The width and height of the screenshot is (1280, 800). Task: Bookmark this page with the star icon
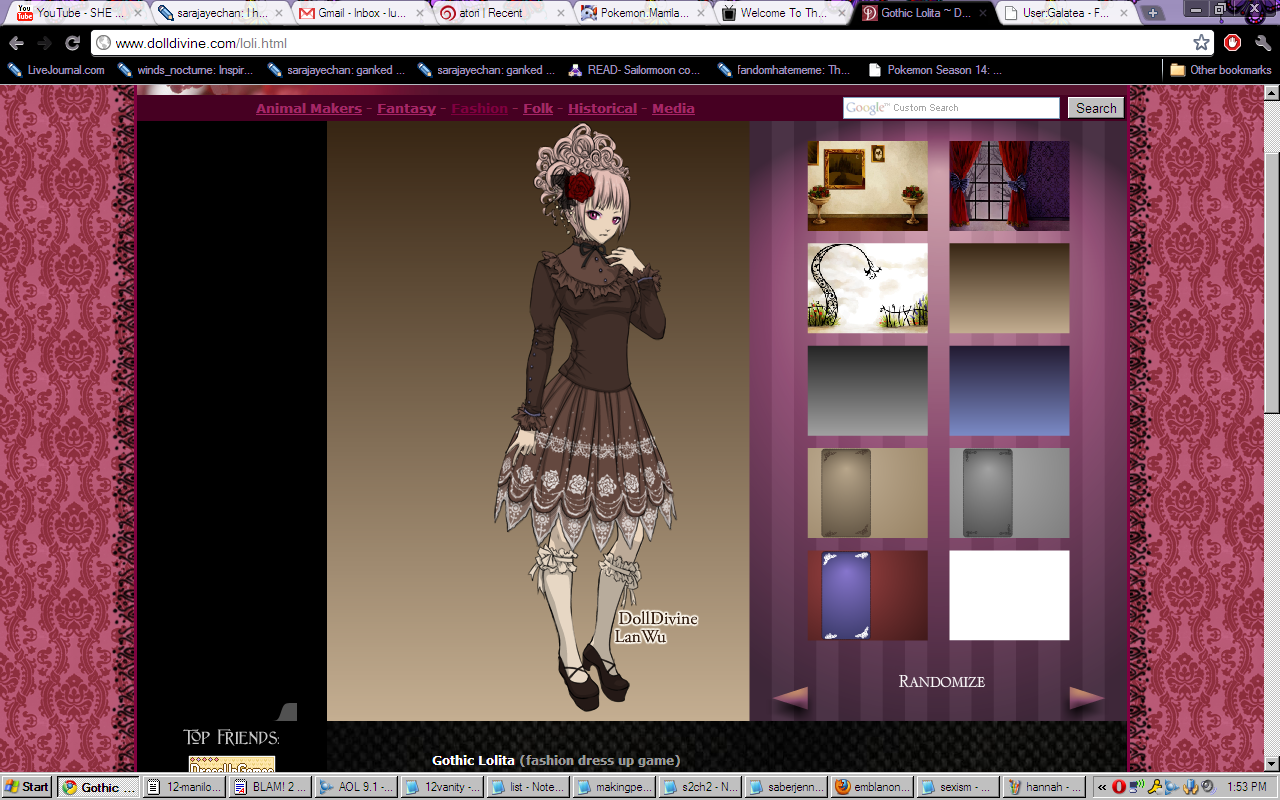pos(1201,43)
